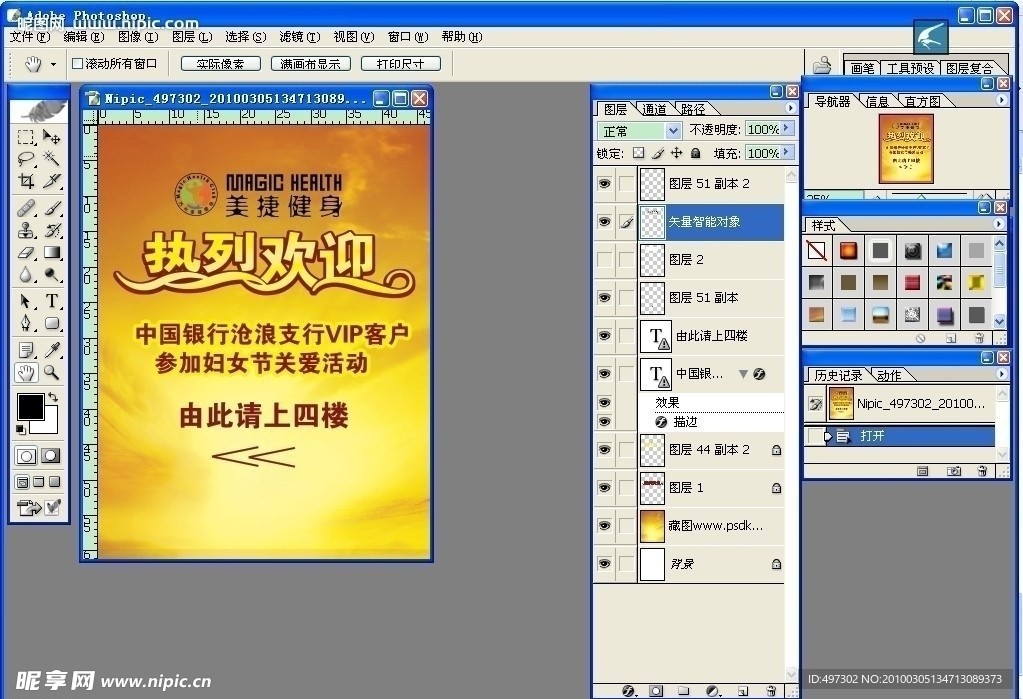Viewport: 1023px width, 699px height.
Task: Enable scroll all windows checkbox
Action: [x=77, y=63]
